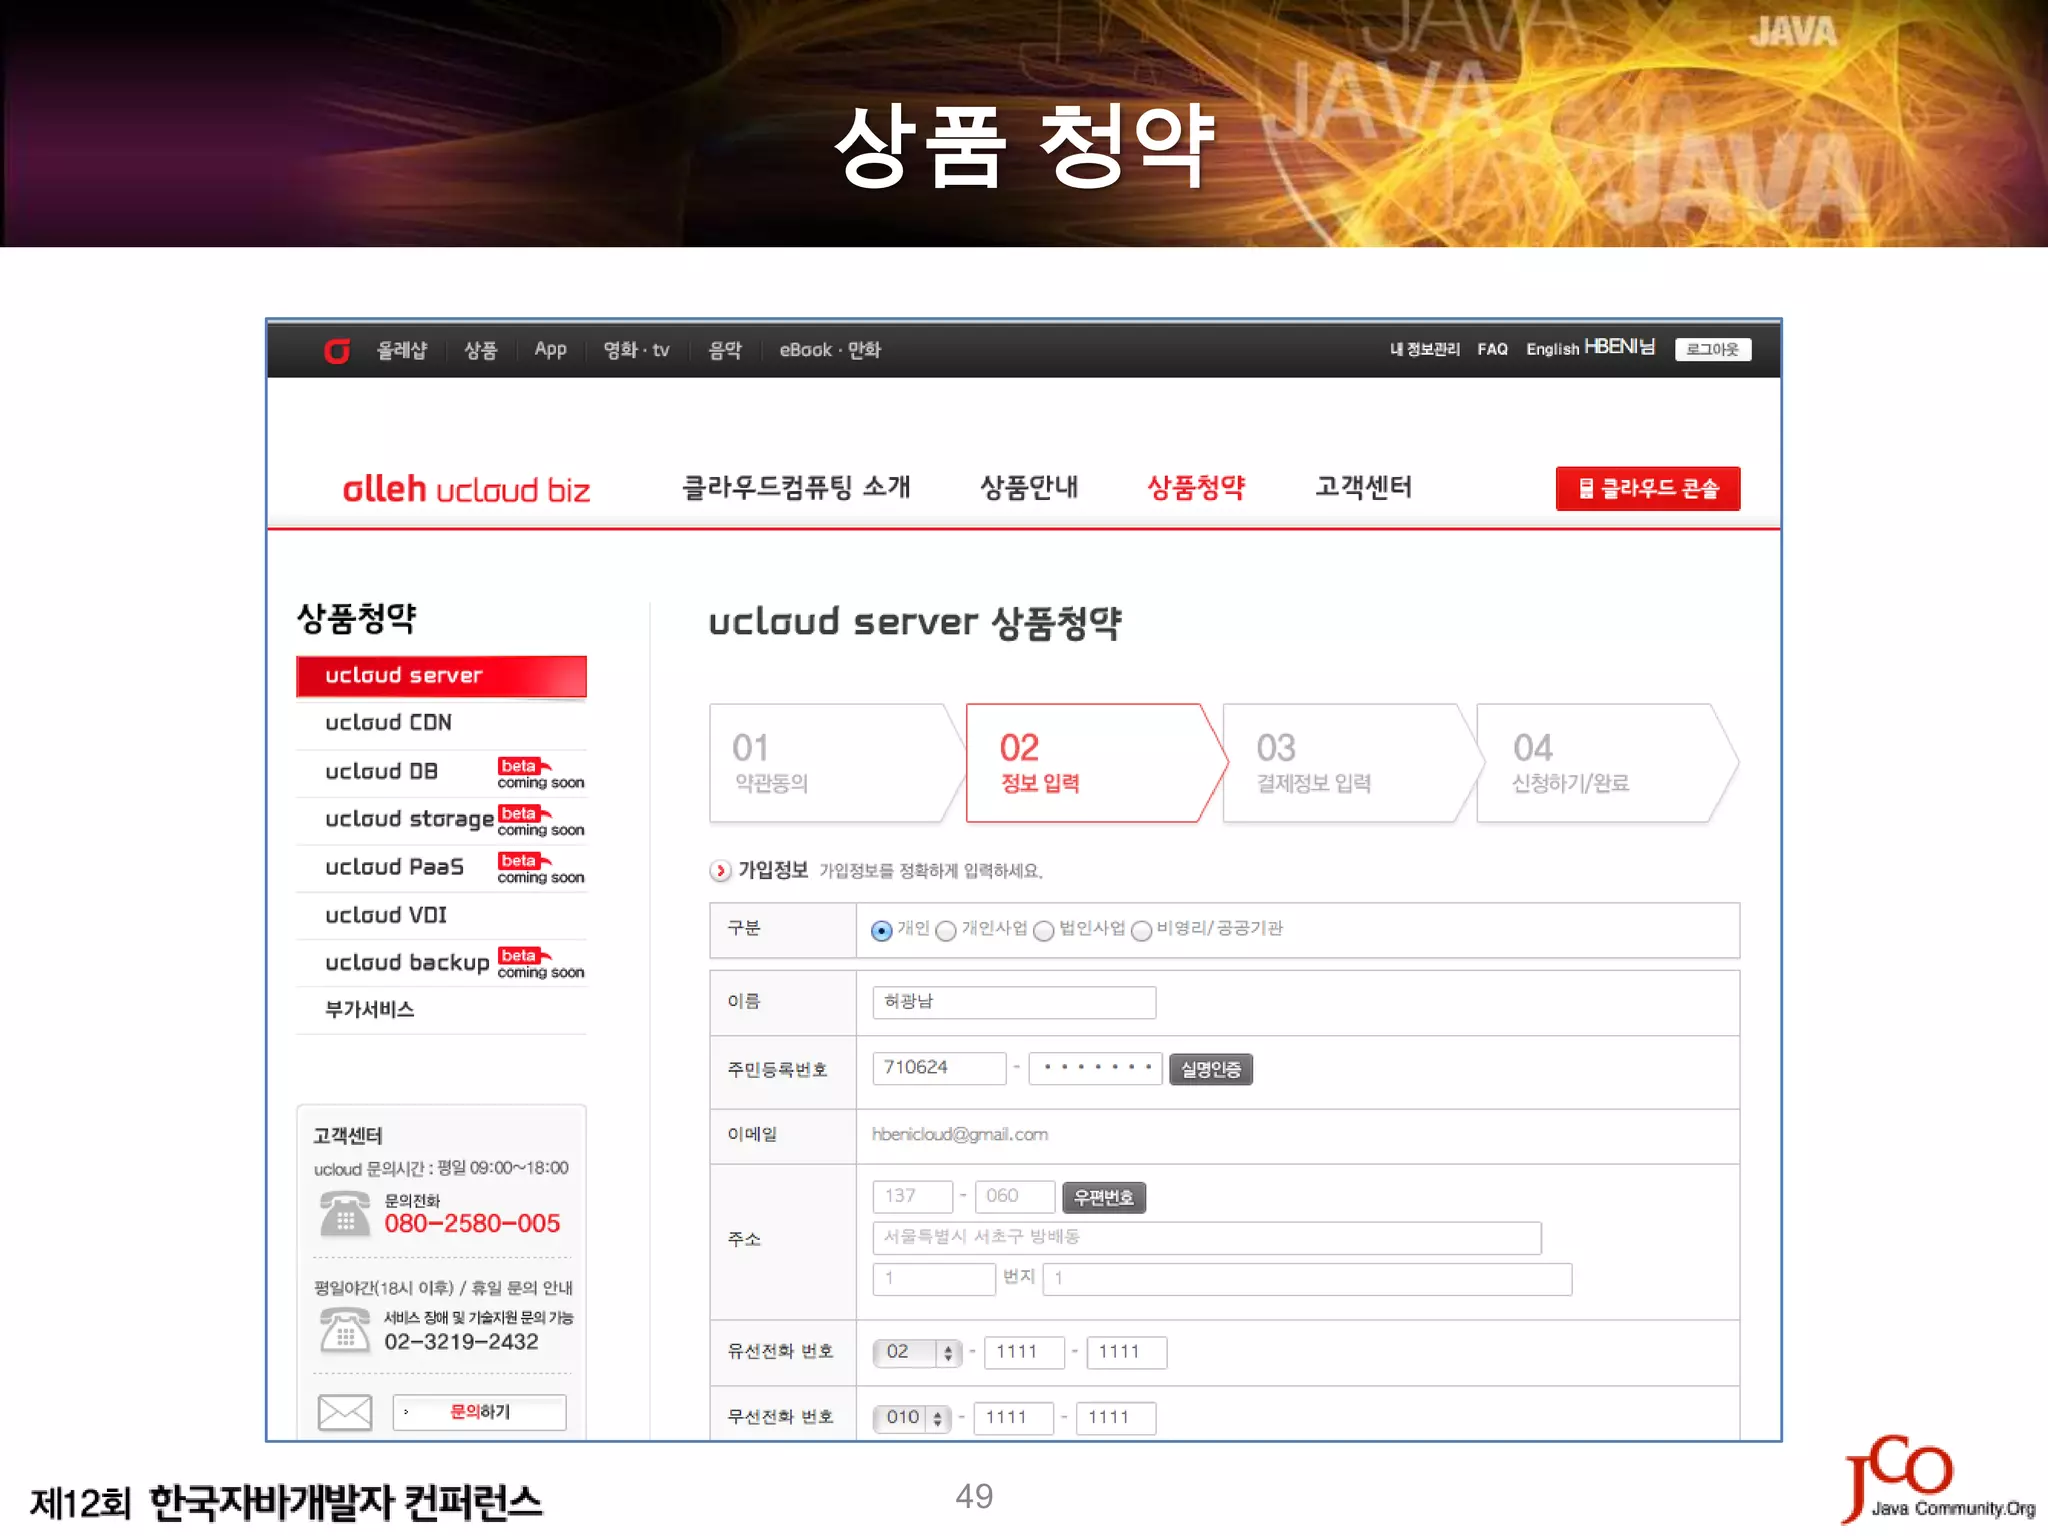This screenshot has height=1536, width=2048.
Task: Select ucloud server in sidebar
Action: 441,676
